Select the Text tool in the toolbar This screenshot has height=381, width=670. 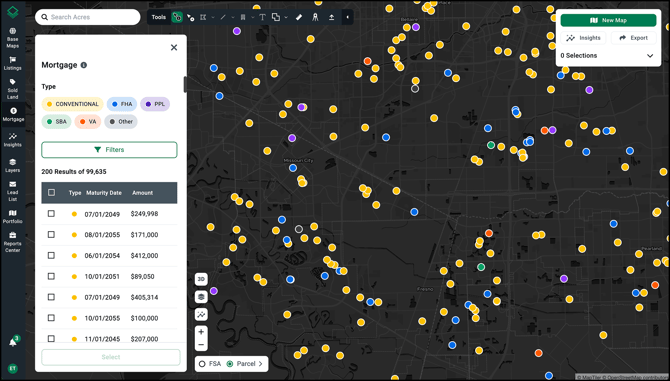click(262, 17)
